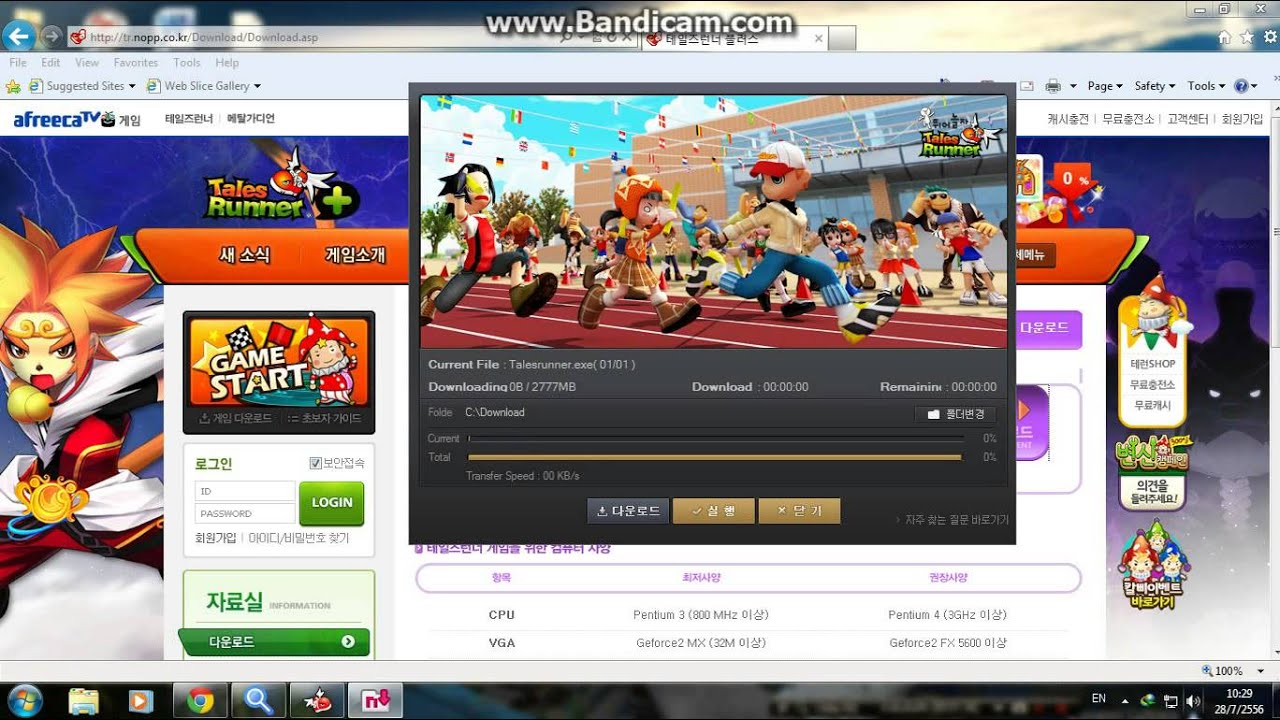Open the Windows Start orb

[26, 700]
